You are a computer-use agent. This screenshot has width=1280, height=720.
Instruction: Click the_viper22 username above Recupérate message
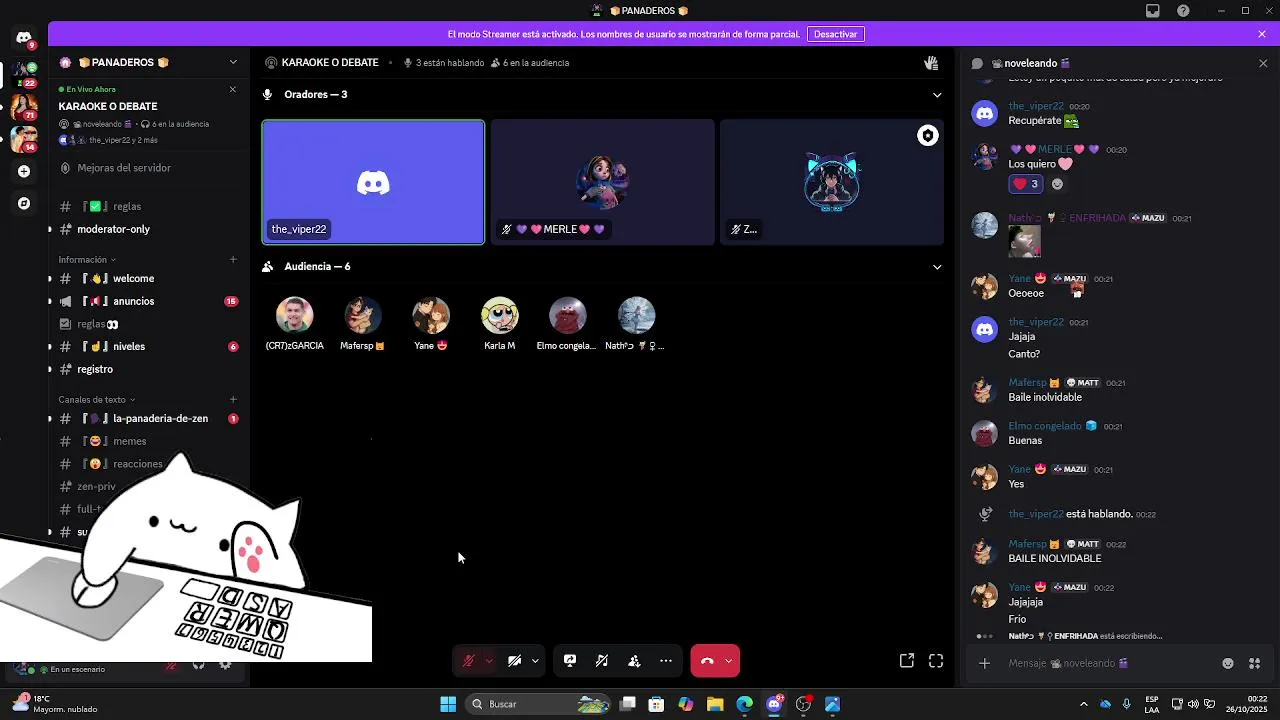coord(1035,106)
